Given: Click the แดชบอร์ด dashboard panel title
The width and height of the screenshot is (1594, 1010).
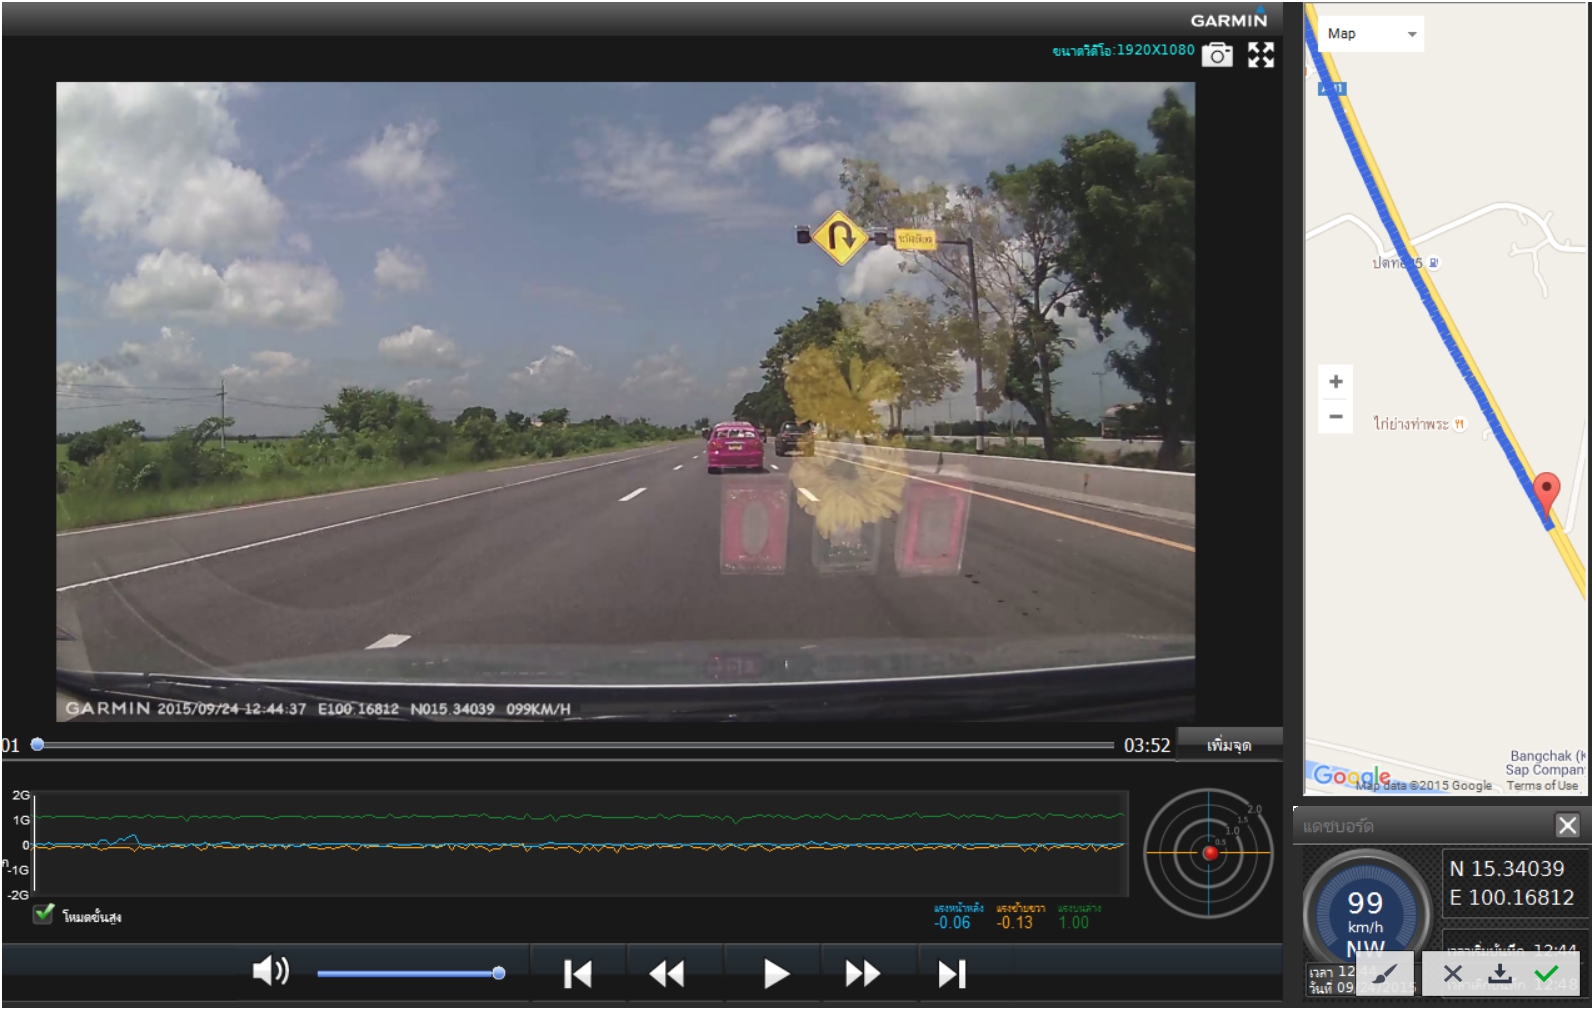Looking at the screenshot, I should [x=1338, y=826].
